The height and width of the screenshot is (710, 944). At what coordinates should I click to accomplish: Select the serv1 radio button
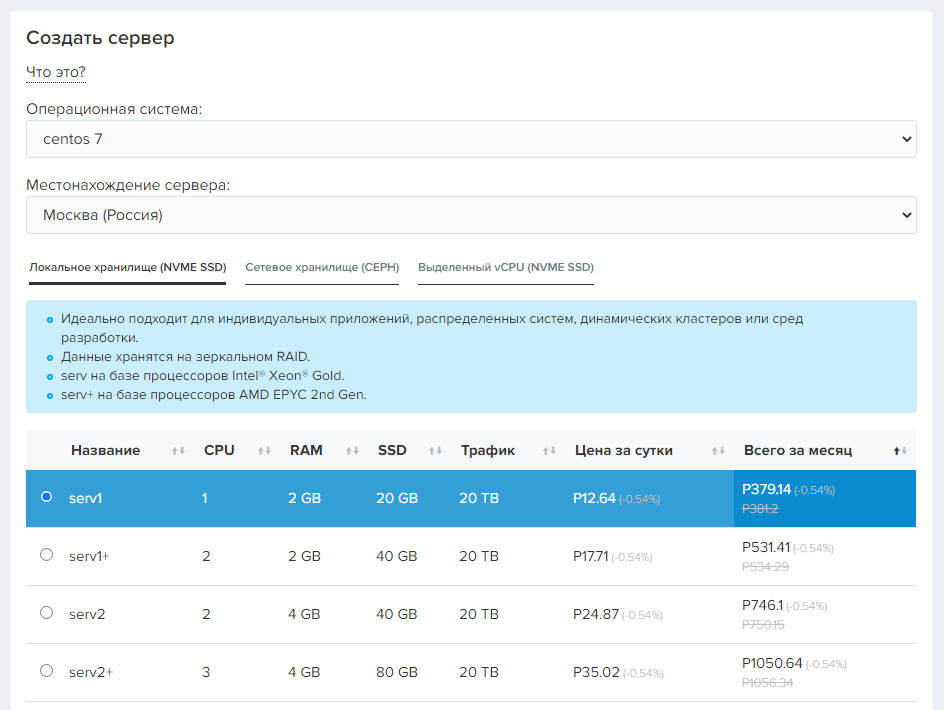click(x=46, y=497)
